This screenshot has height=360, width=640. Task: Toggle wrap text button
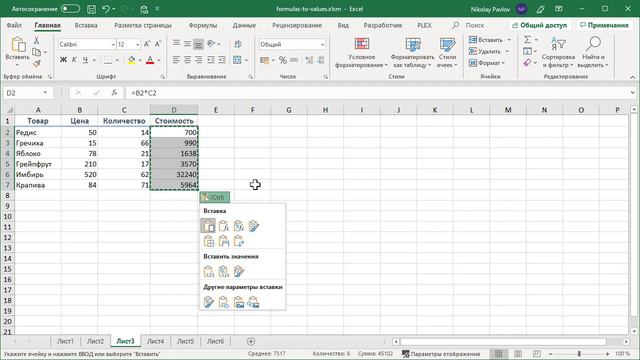(x=238, y=44)
